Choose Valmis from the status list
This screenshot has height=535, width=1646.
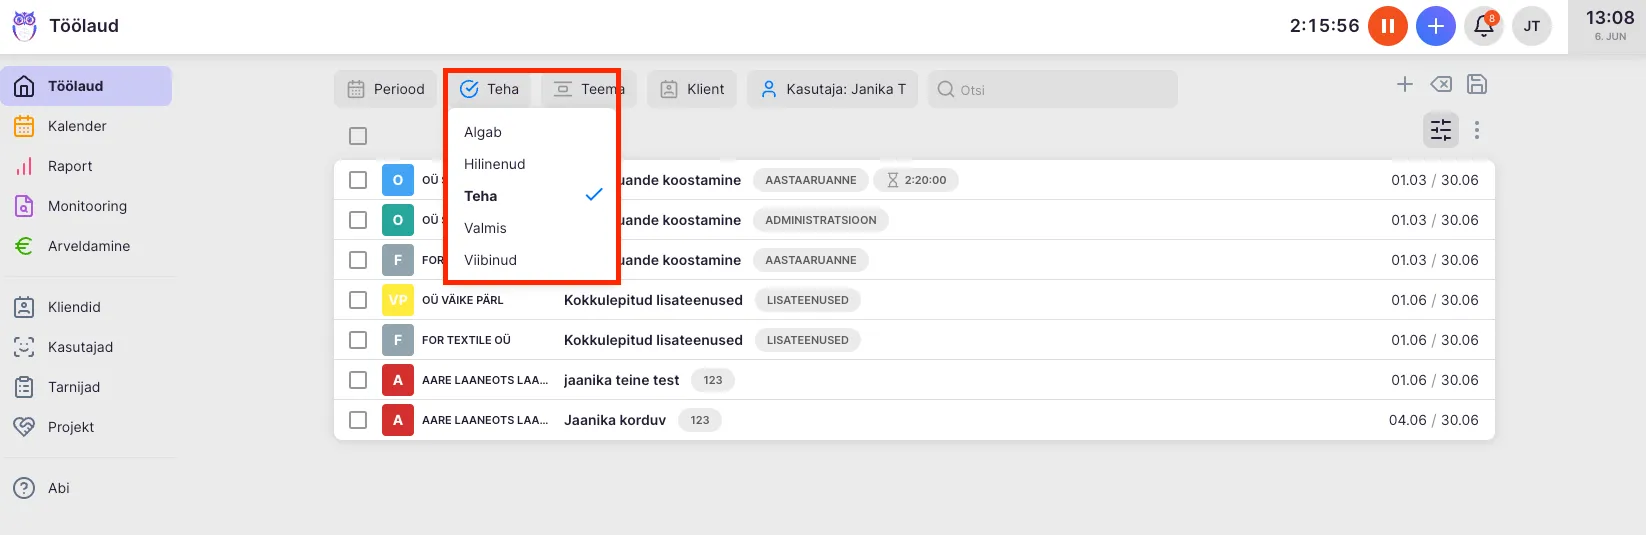click(x=486, y=228)
